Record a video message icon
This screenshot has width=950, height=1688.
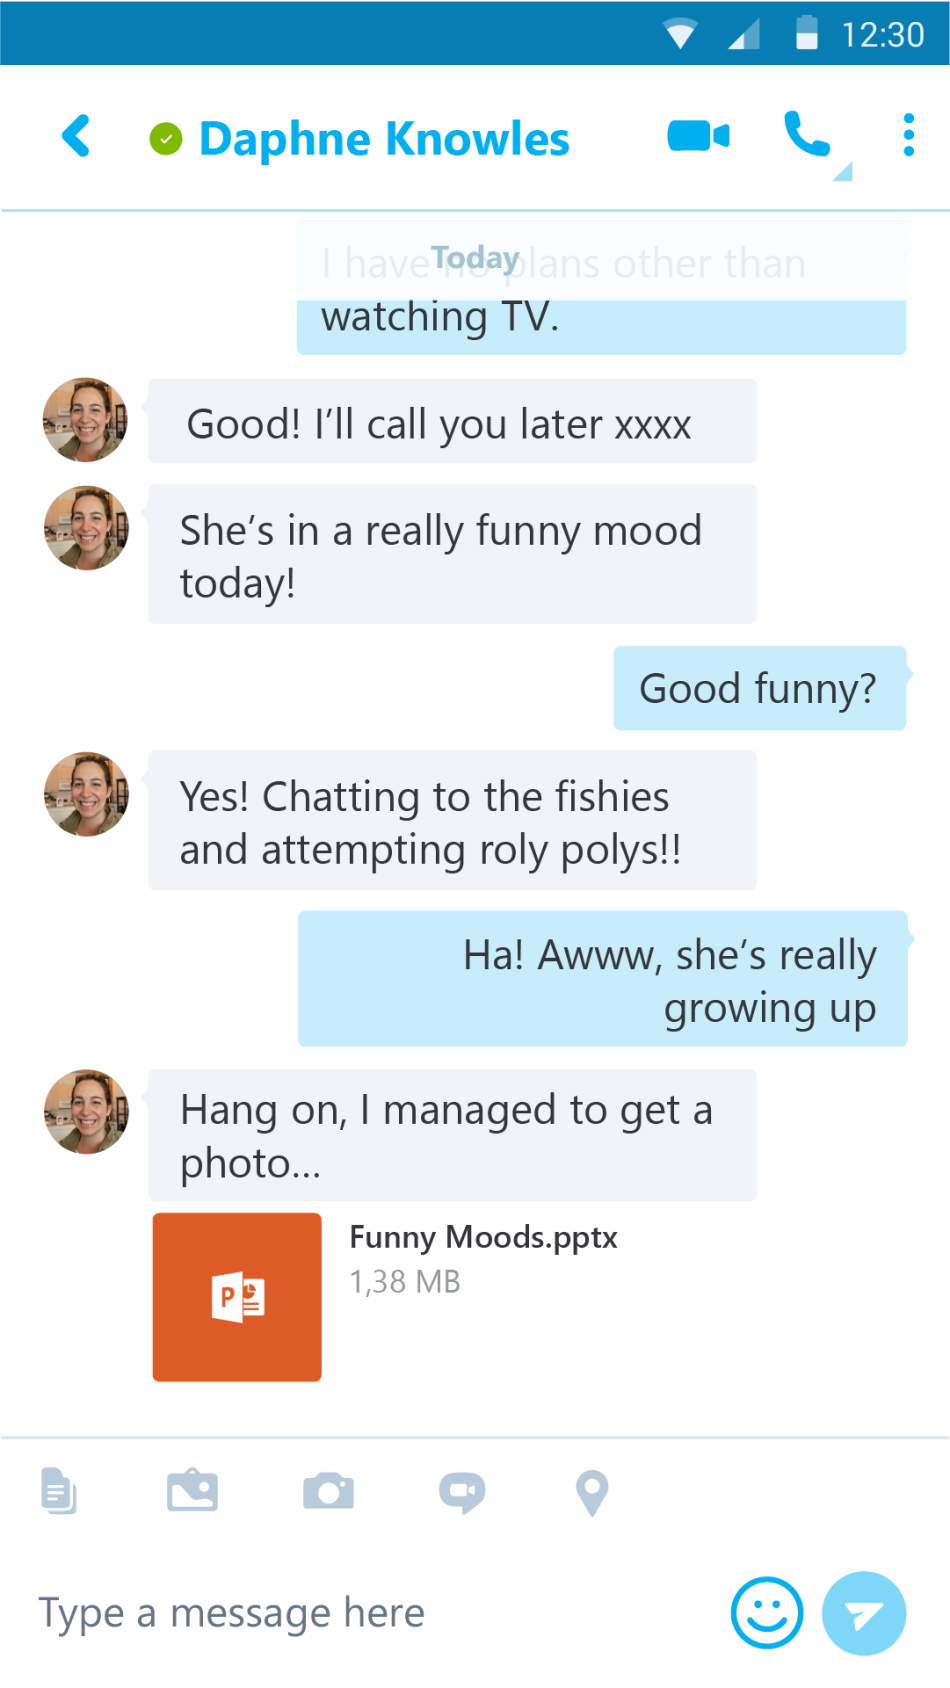pos(462,1491)
